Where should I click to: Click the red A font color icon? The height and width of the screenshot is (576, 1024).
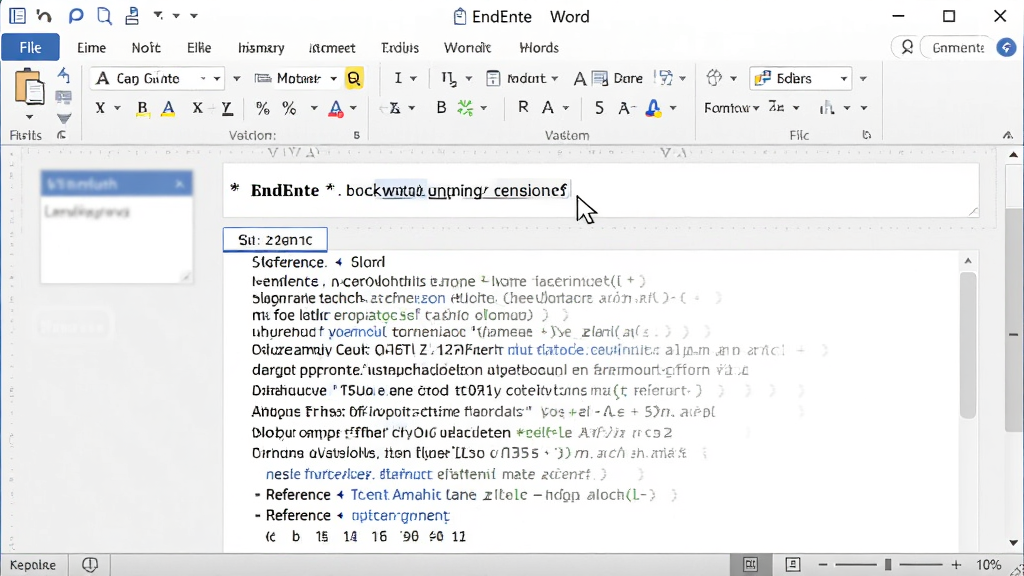[336, 108]
